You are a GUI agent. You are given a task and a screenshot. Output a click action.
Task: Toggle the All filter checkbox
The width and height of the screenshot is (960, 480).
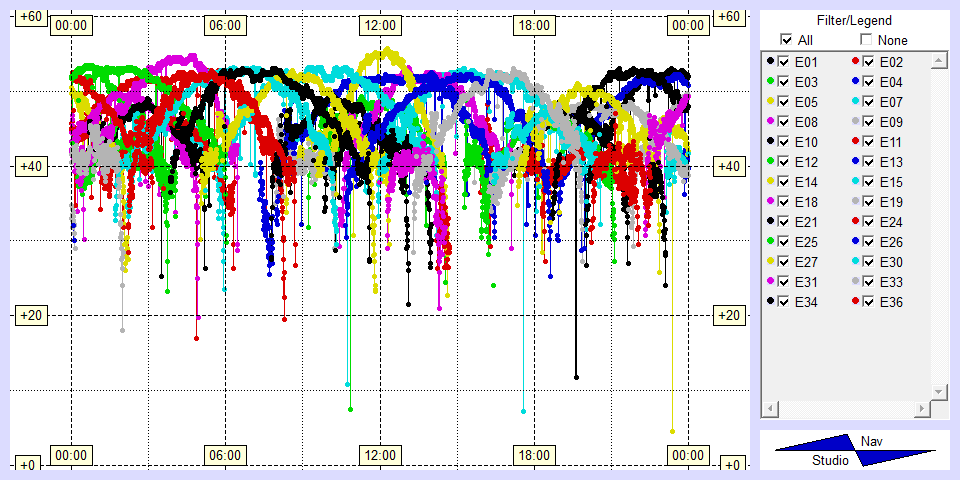click(786, 40)
